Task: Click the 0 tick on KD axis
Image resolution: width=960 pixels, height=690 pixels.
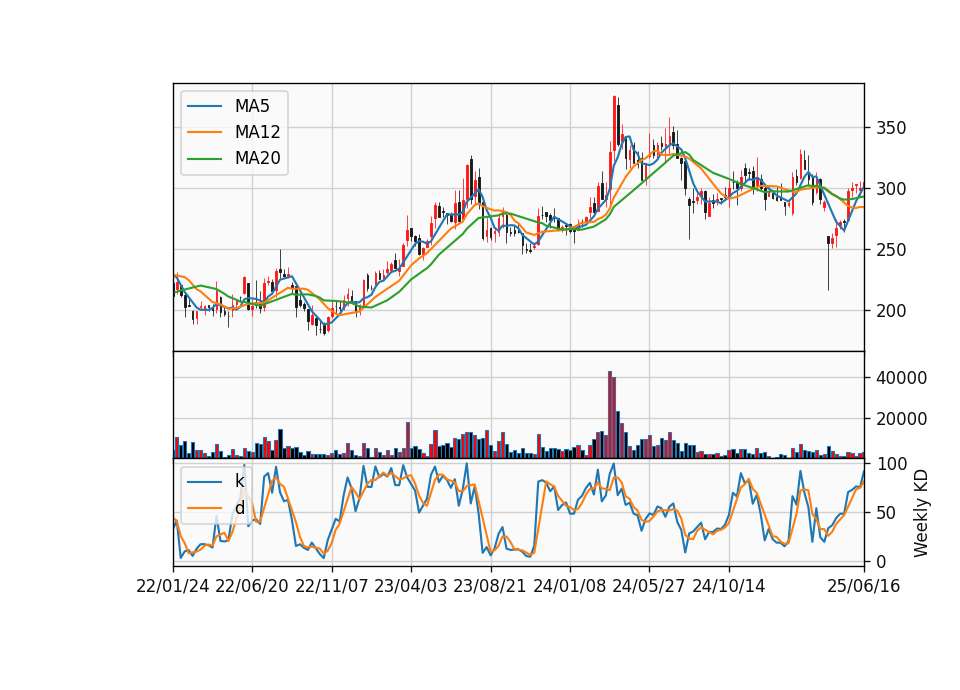Action: point(881,561)
